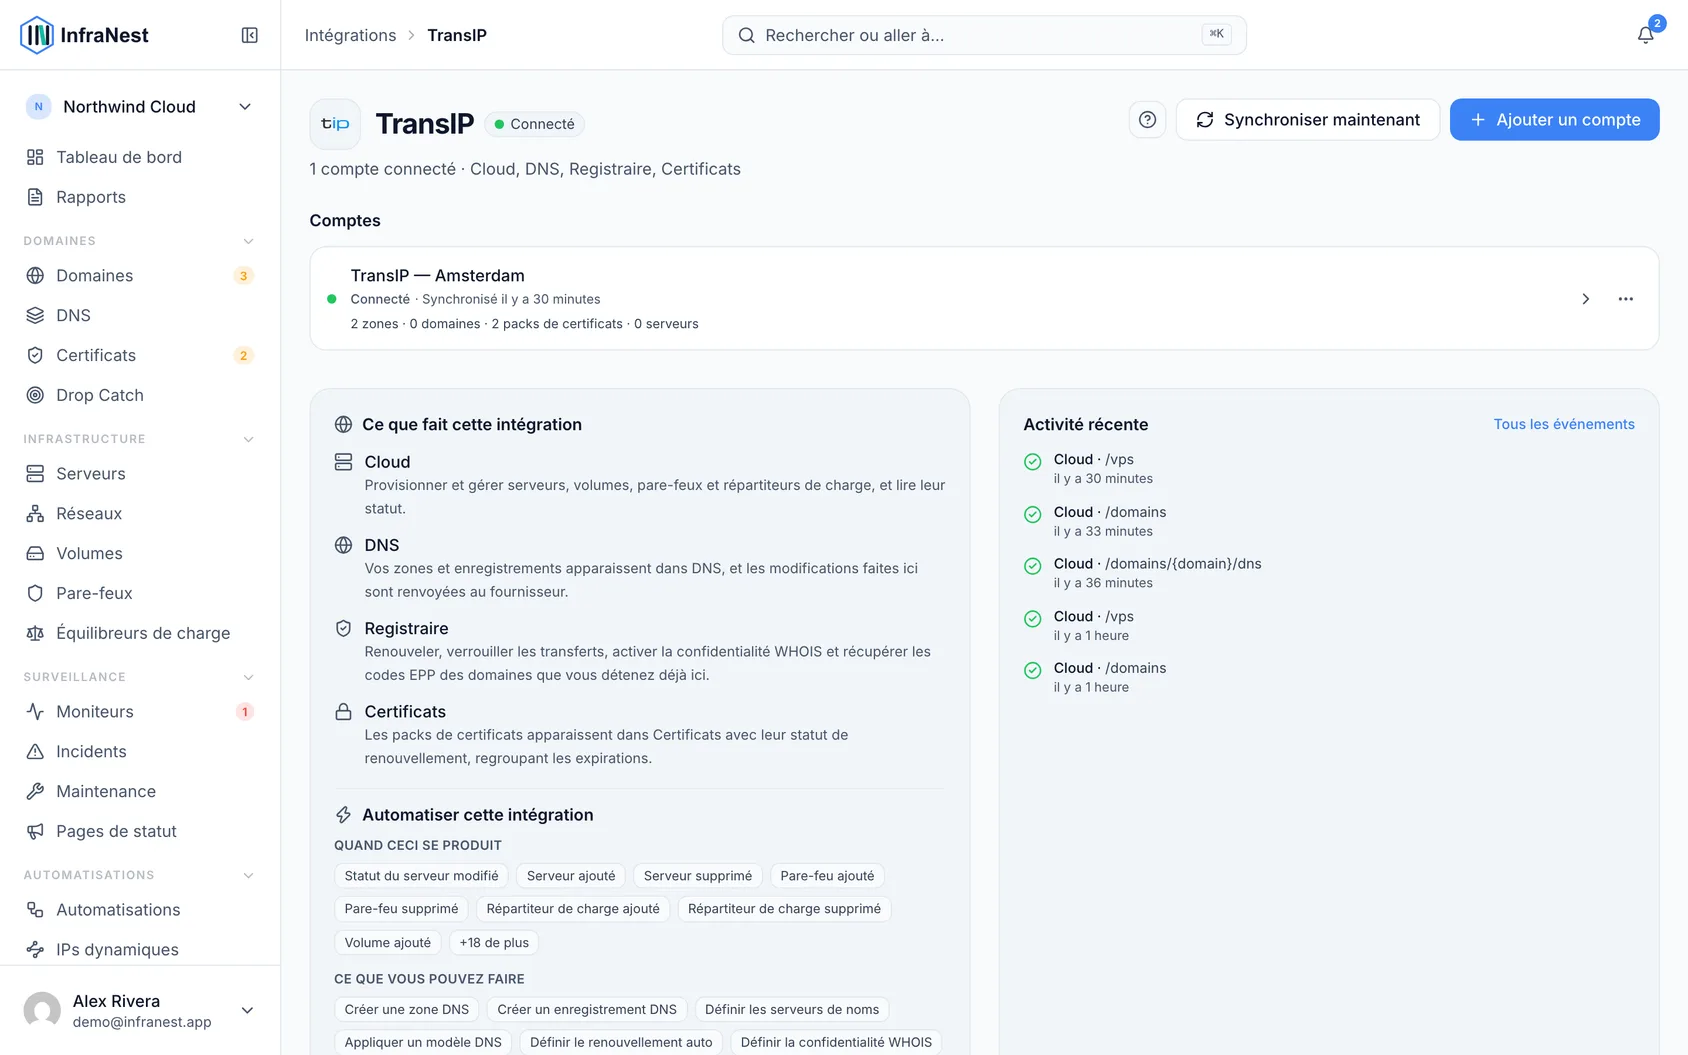Select Définir les serveurs de noms action
This screenshot has width=1688, height=1055.
(x=792, y=1009)
